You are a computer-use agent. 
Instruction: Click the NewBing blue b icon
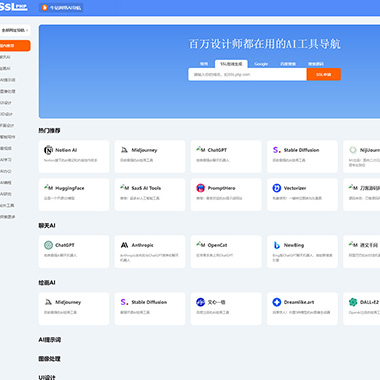[277, 245]
